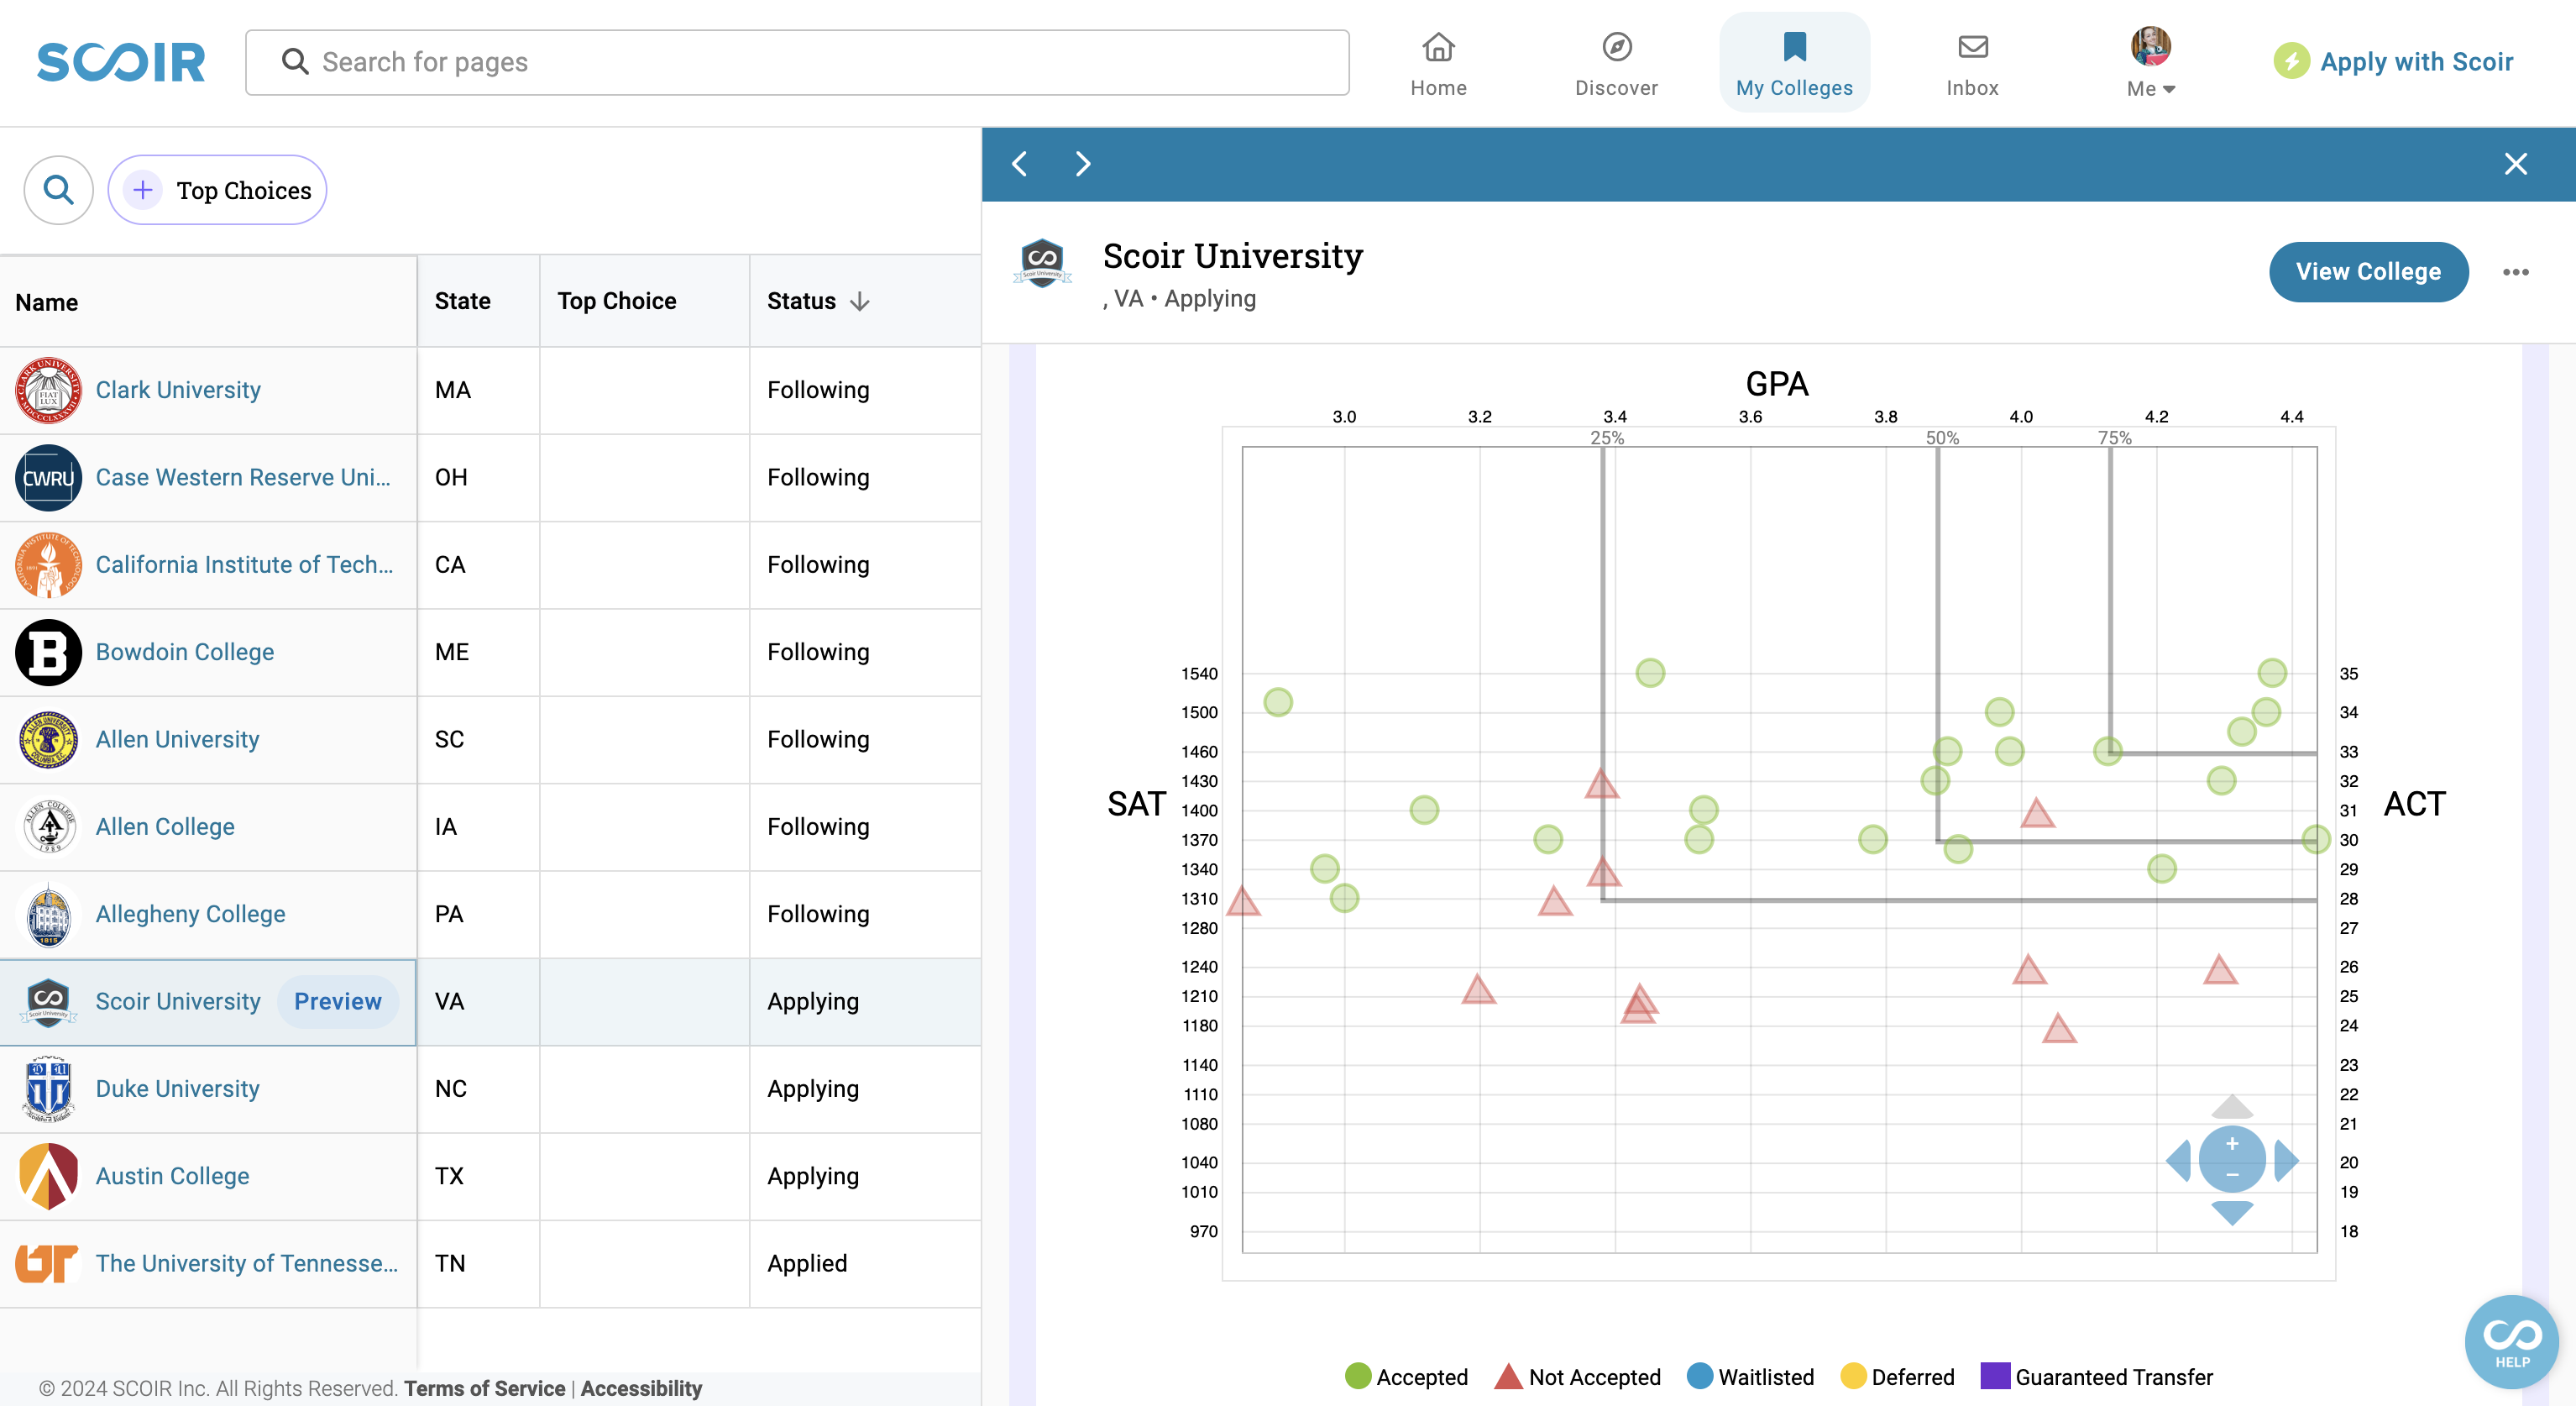Open the My Colleges tab
Screen dimensions: 2576x1406
point(1794,64)
